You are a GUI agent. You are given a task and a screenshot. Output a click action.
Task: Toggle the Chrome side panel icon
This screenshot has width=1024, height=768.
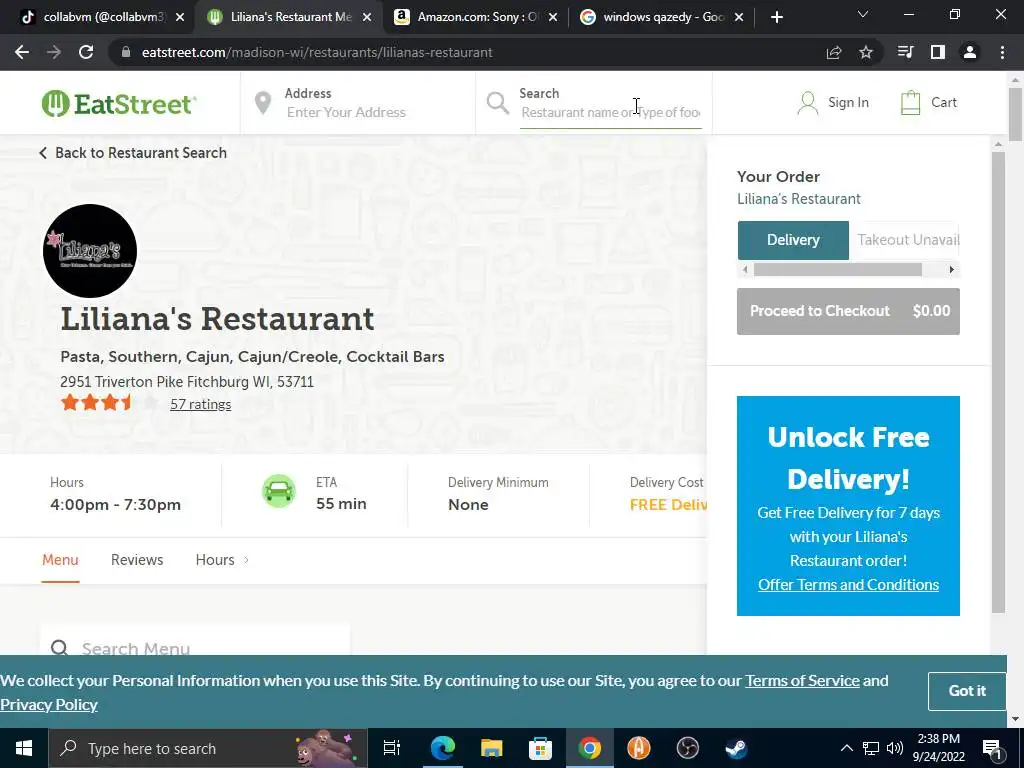[x=938, y=52]
